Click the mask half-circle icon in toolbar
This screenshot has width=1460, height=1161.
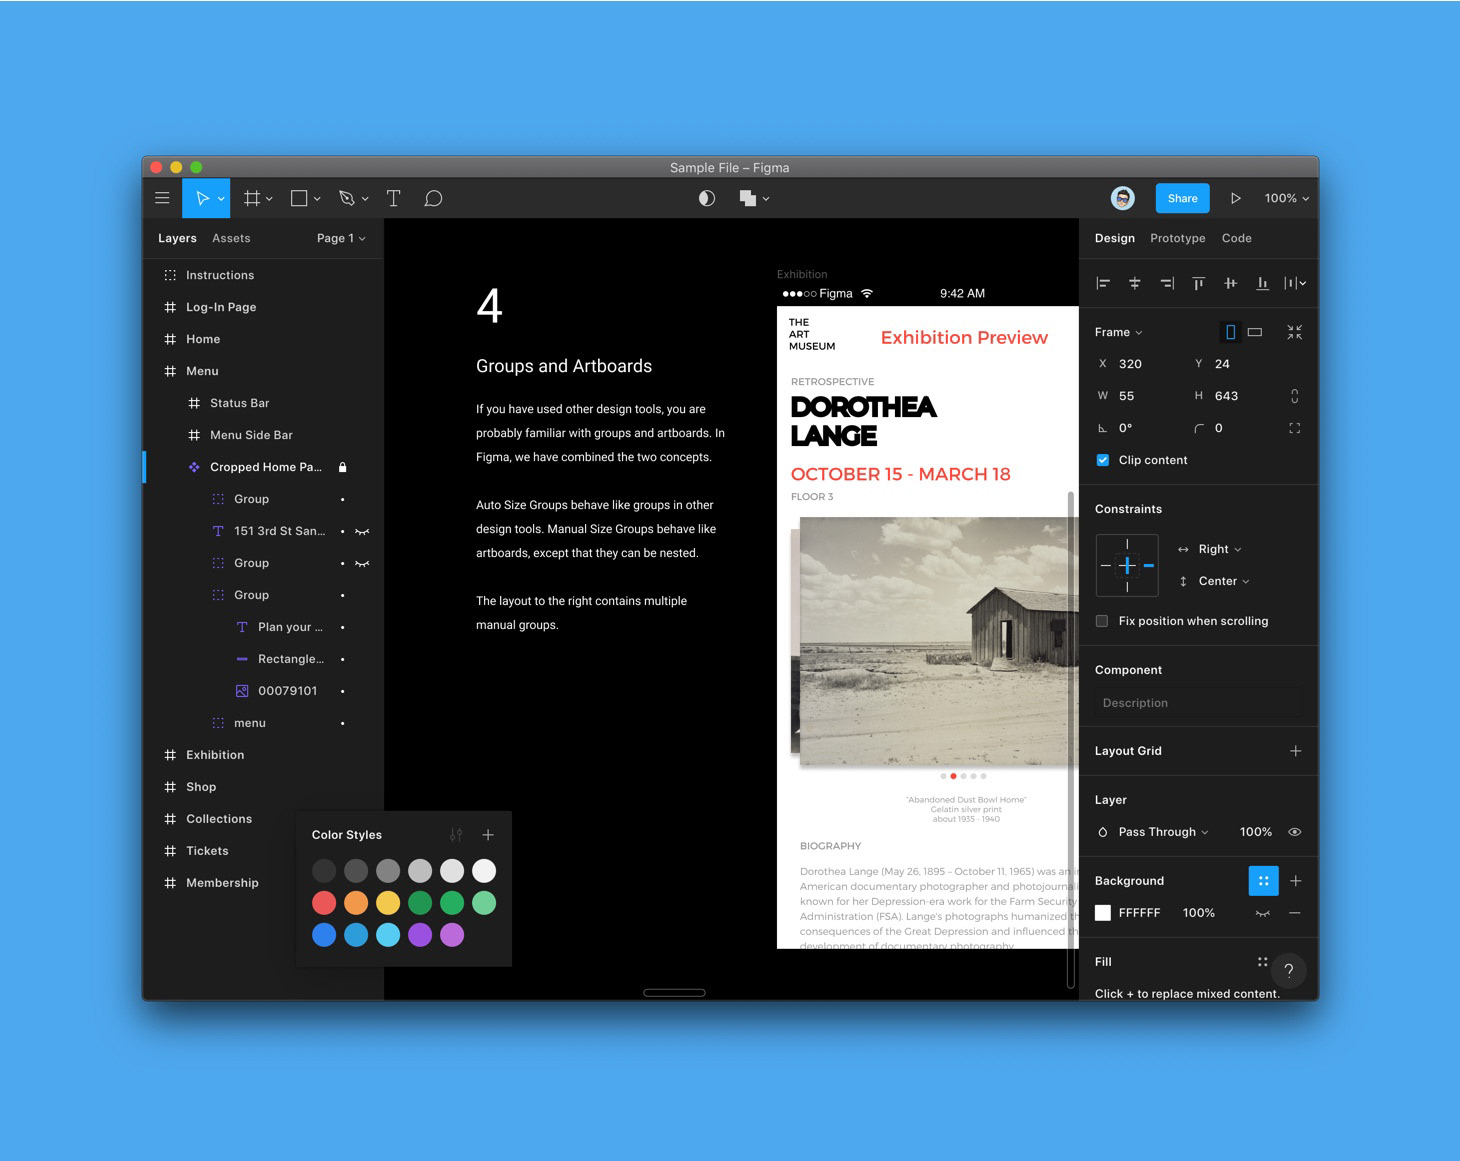(x=707, y=198)
